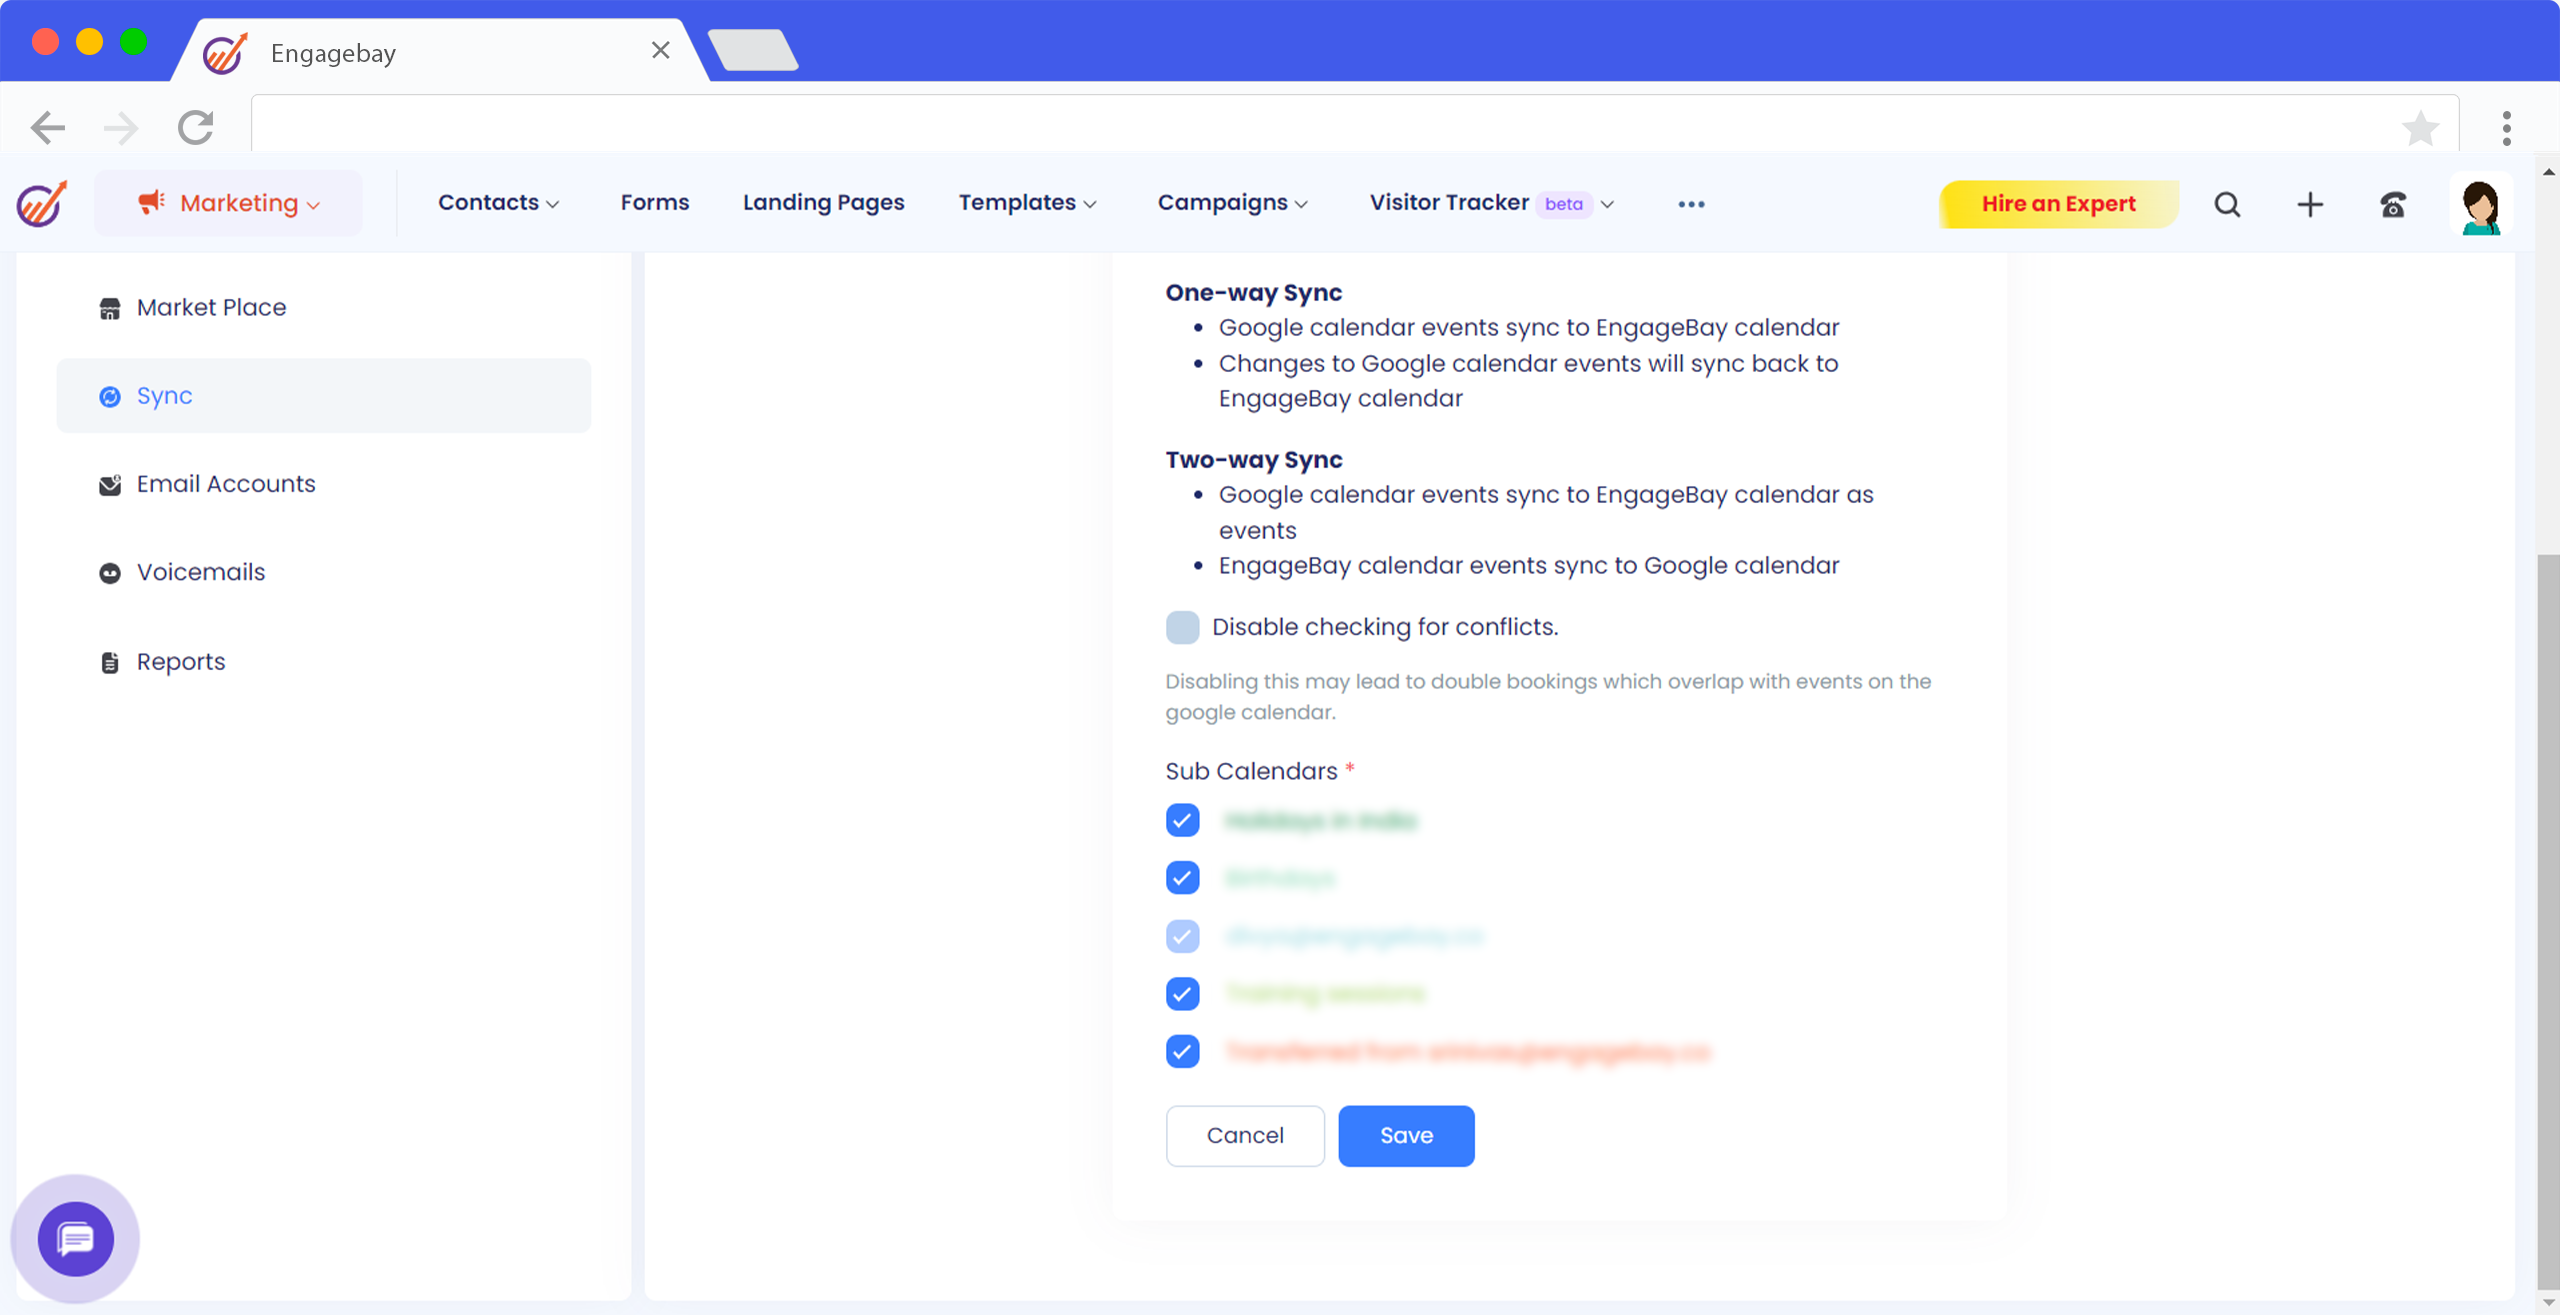The height and width of the screenshot is (1315, 2560).
Task: Open the live chat bubble icon
Action: (75, 1239)
